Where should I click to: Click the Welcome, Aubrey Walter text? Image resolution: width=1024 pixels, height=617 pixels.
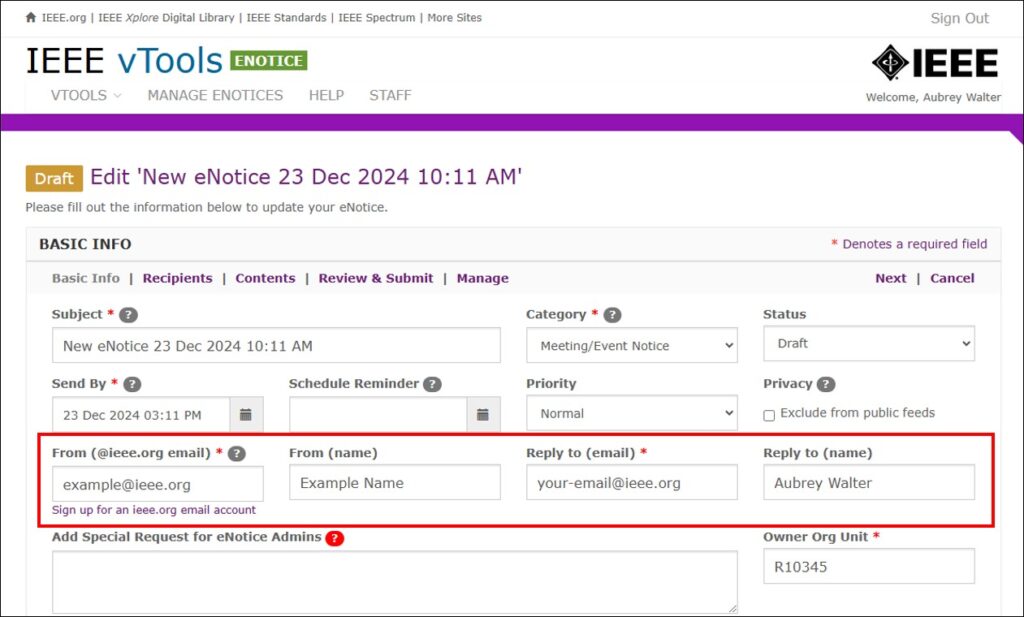tap(933, 97)
